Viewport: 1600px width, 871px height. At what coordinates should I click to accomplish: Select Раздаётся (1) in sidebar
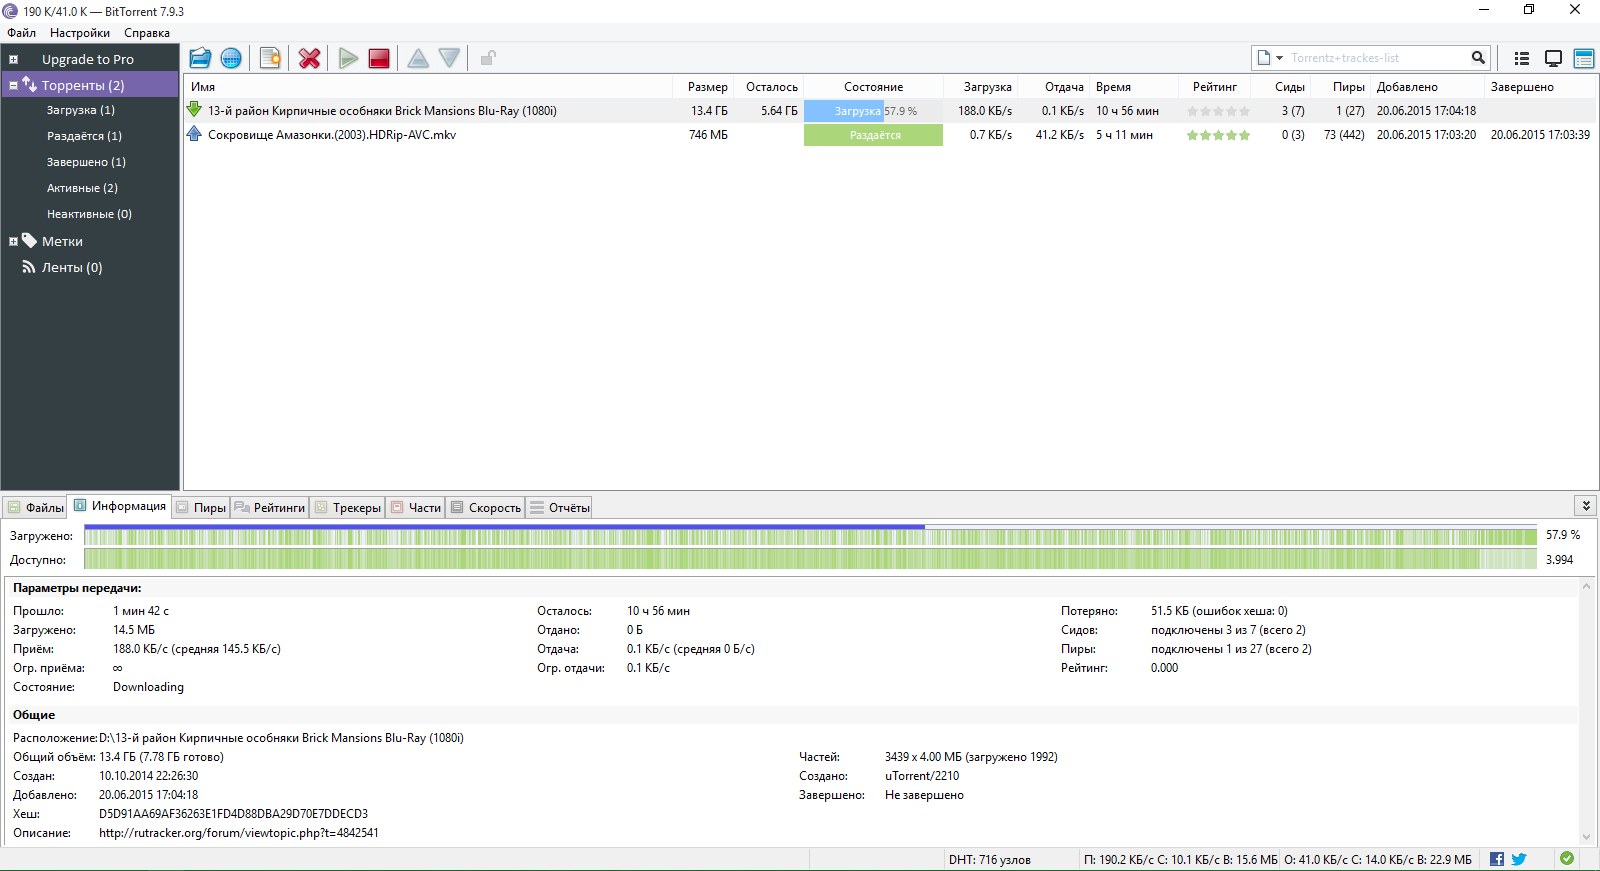pyautogui.click(x=84, y=136)
